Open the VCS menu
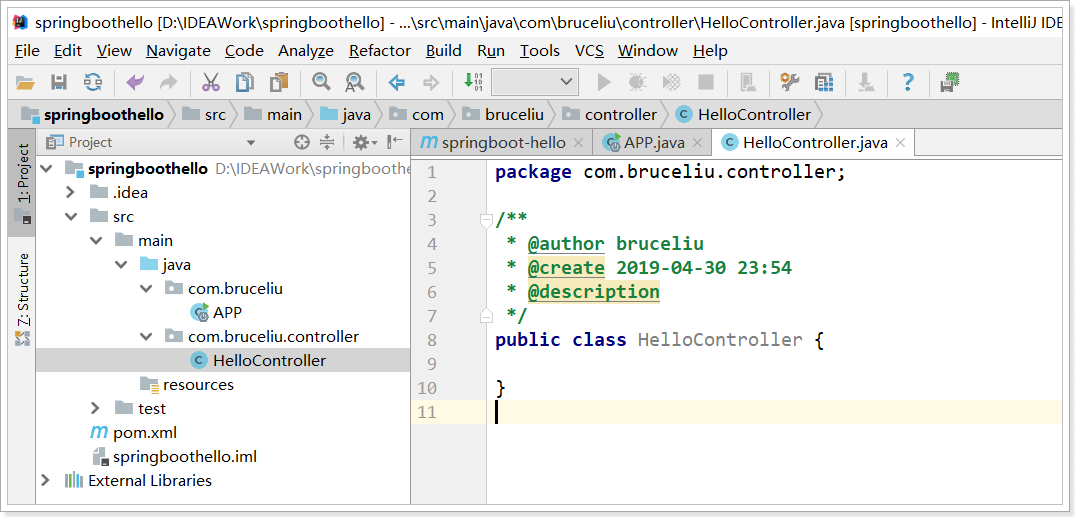Screen dimensions: 1075x517 (590, 51)
